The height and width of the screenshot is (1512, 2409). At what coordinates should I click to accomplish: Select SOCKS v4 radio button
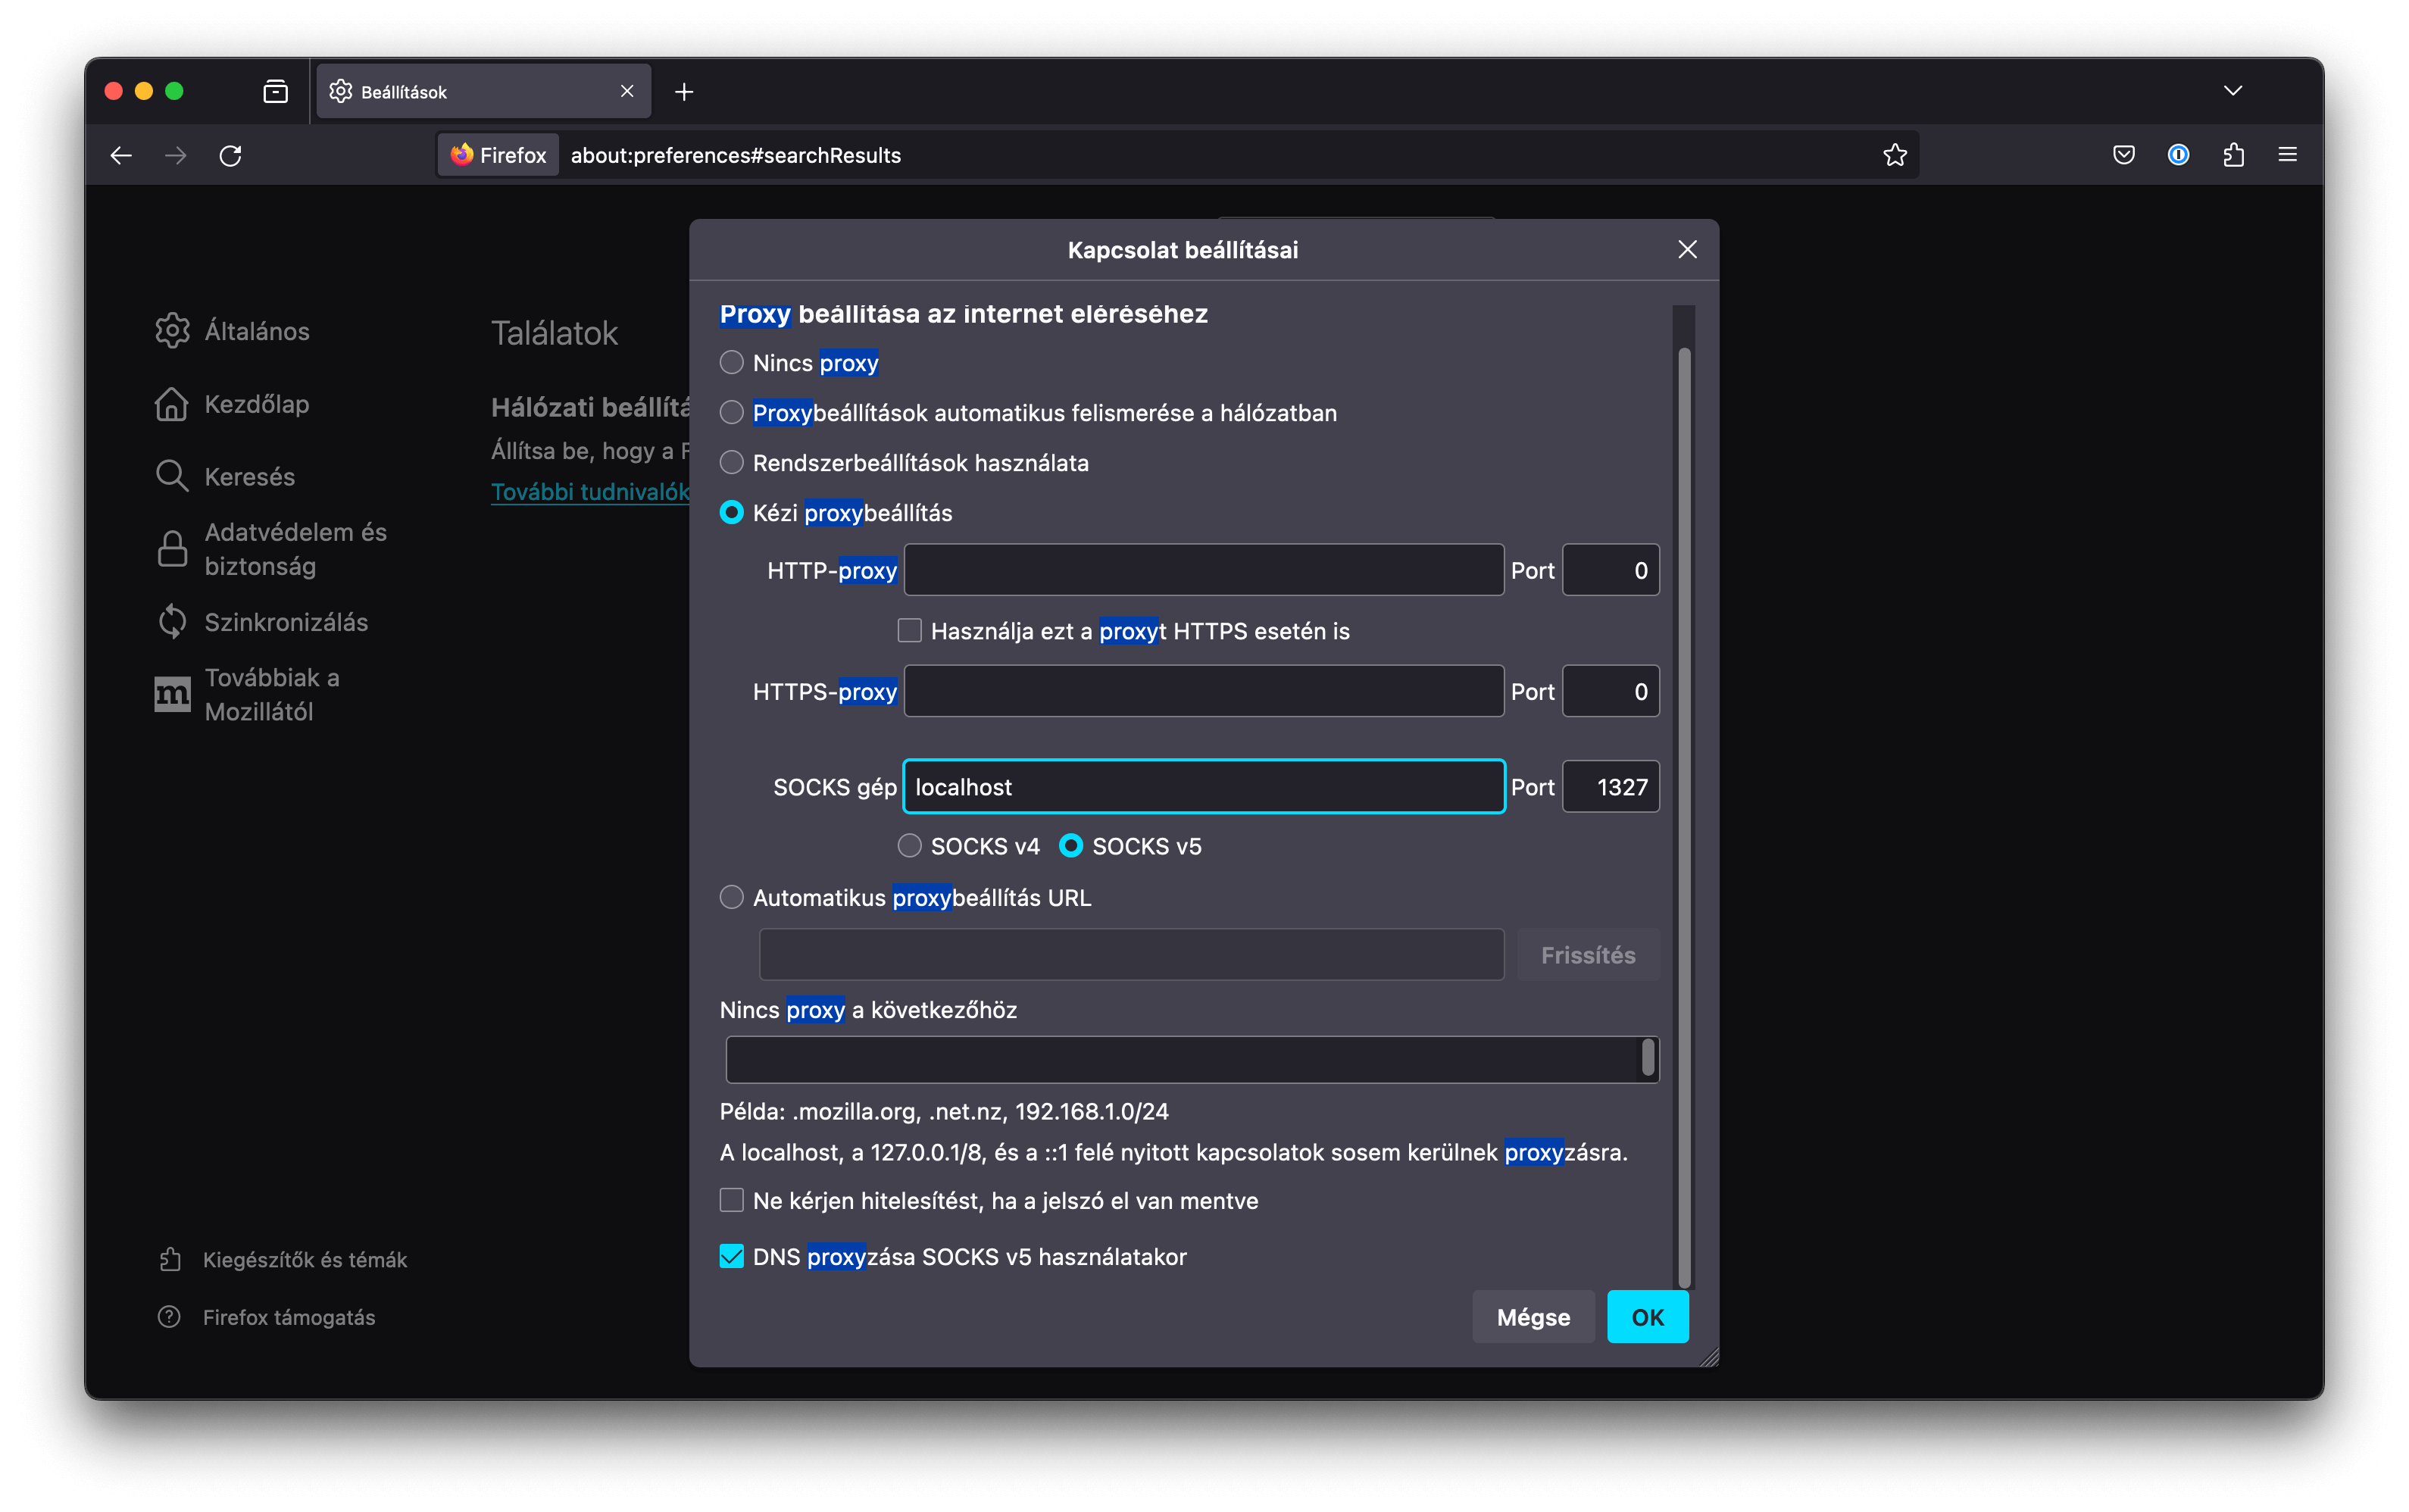(910, 847)
